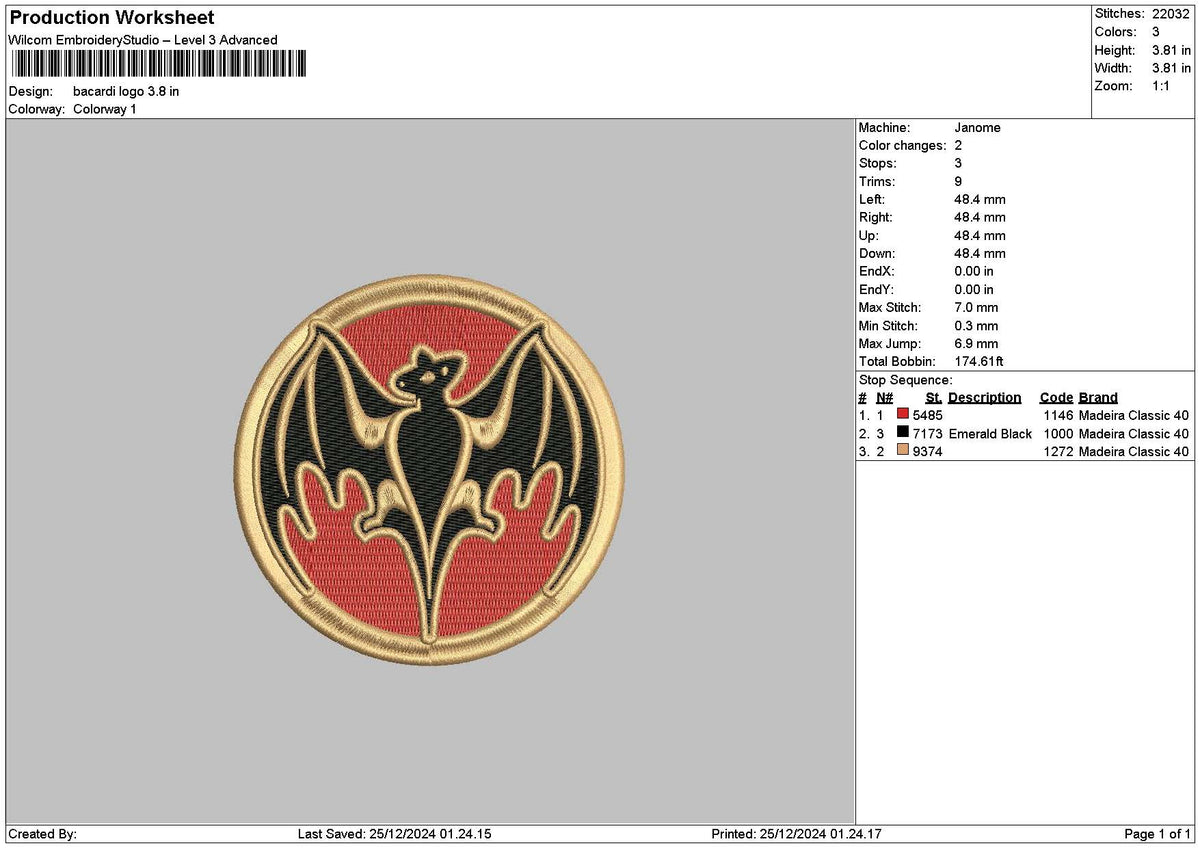Viewport: 1200px width, 848px height.
Task: Click the design name bacardi logo 3.8 in
Action: [x=127, y=90]
